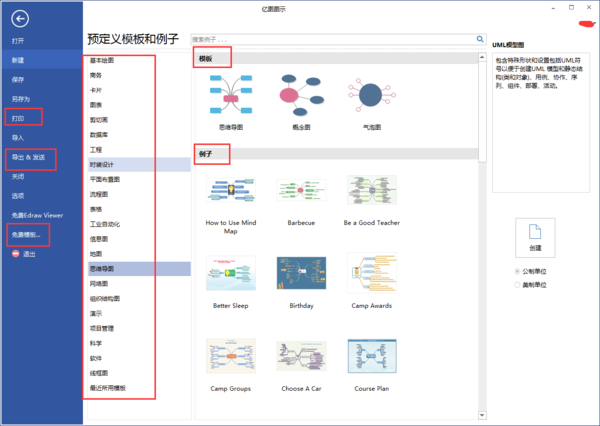Select 新建 in the sidebar

[41, 60]
